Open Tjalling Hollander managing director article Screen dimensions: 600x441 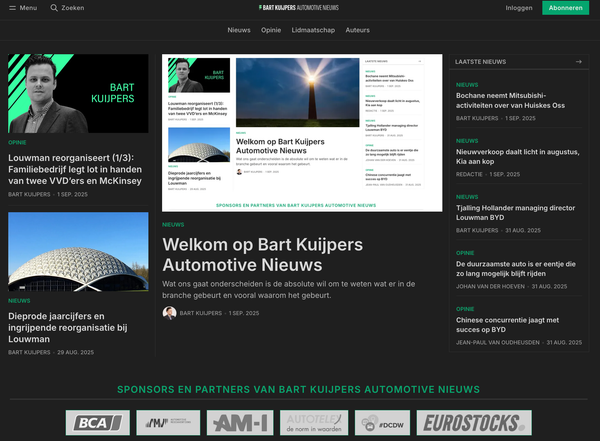tap(515, 212)
